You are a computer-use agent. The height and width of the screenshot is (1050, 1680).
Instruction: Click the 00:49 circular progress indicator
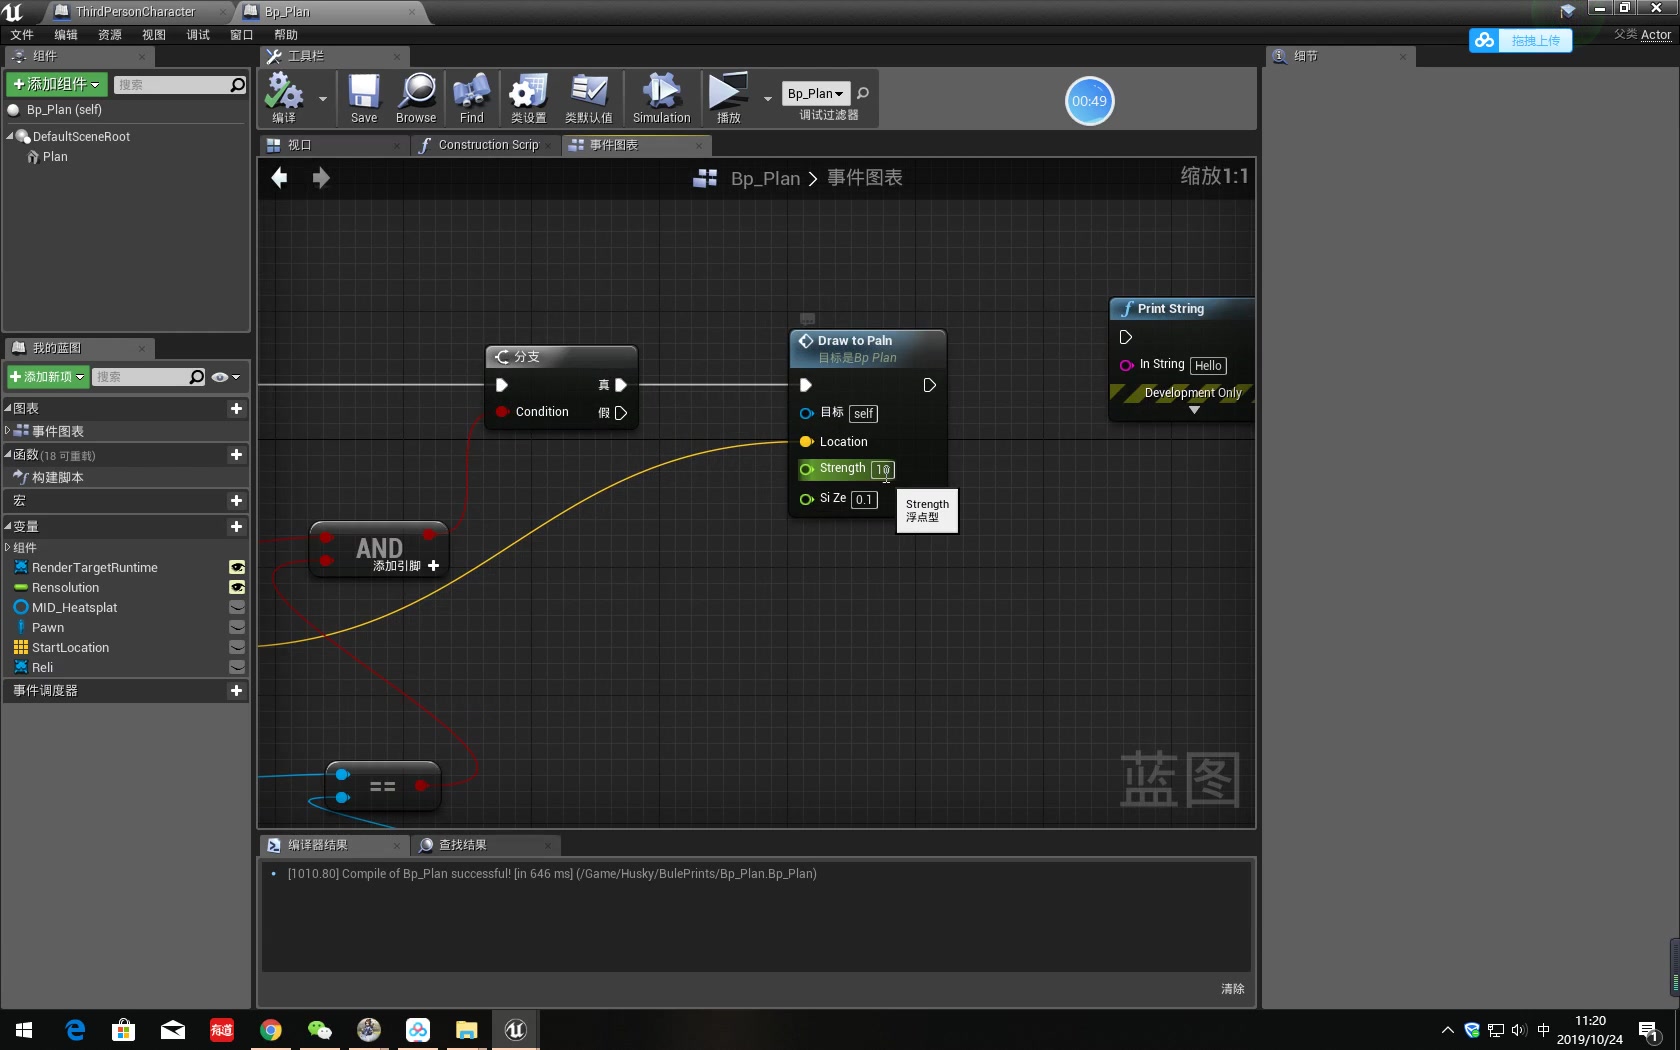pyautogui.click(x=1089, y=100)
